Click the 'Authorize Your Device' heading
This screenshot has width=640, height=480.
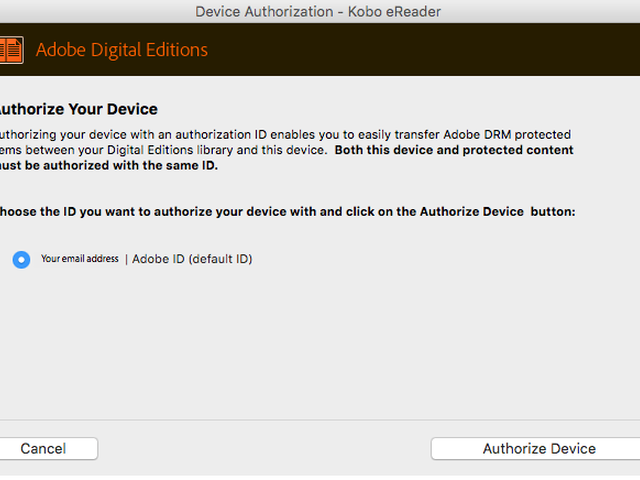point(78,109)
